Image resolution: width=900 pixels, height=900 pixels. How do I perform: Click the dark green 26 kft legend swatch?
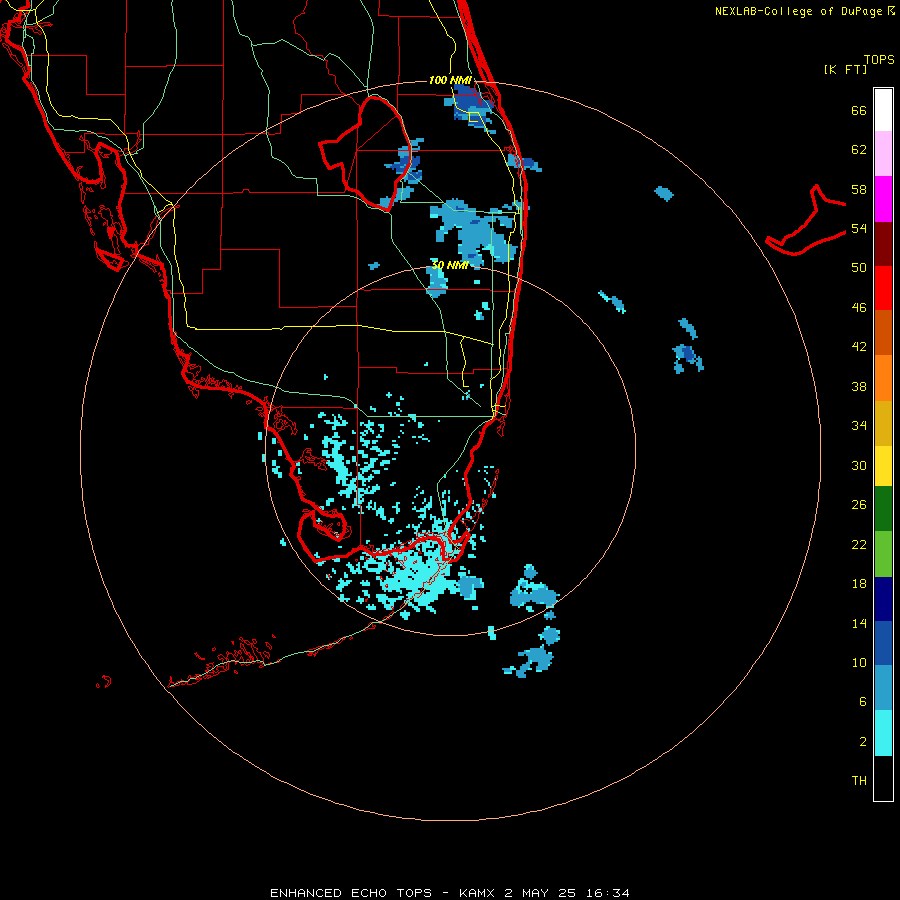[x=883, y=509]
